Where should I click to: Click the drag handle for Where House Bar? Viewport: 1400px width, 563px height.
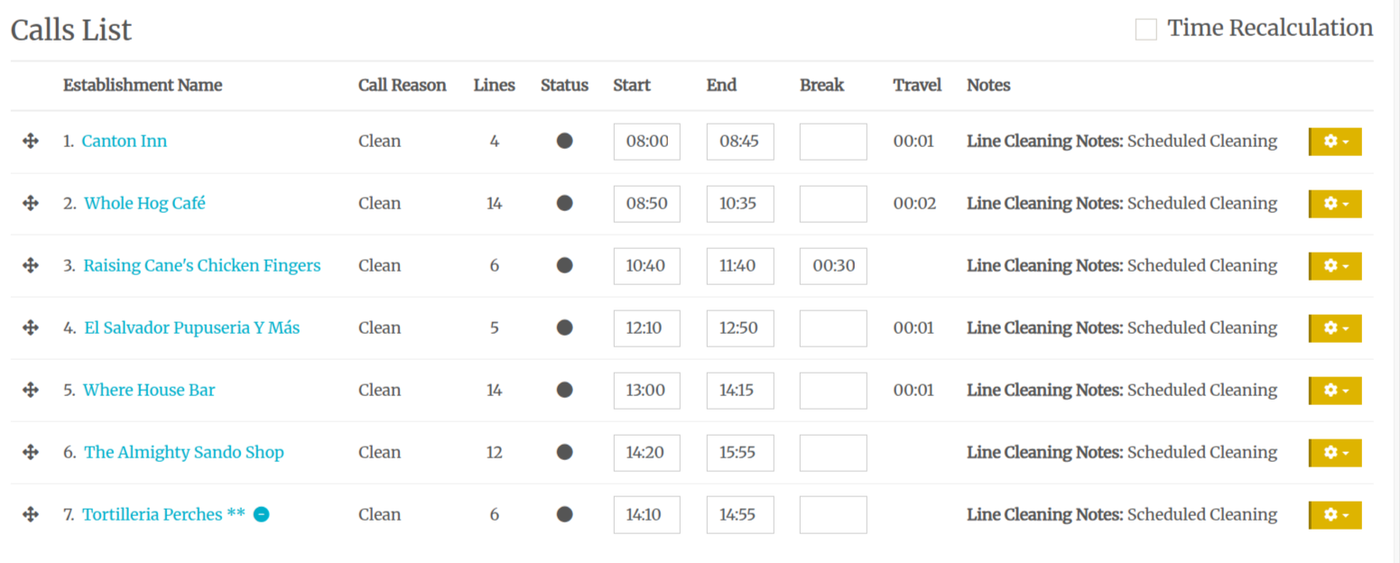[30, 390]
